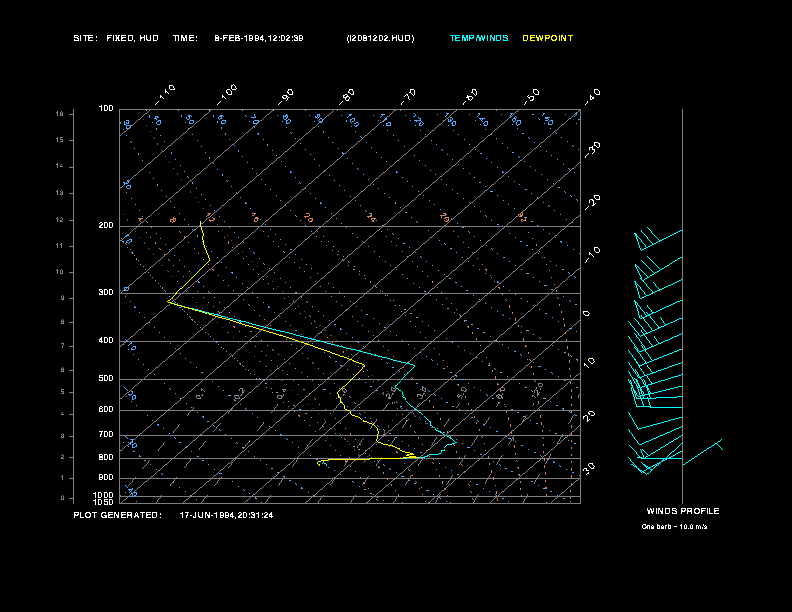Click the 'FIXED, HUD' site name
This screenshot has width=792, height=612.
click(x=132, y=38)
